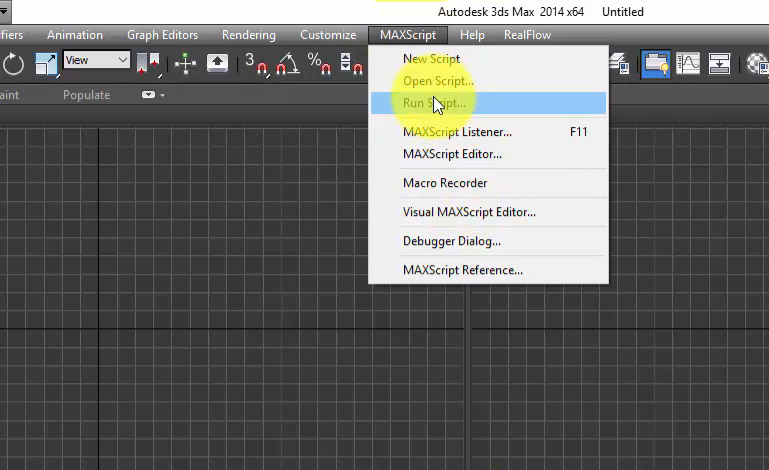Choose Open Script... entry
This screenshot has width=769, height=470.
pyautogui.click(x=488, y=81)
